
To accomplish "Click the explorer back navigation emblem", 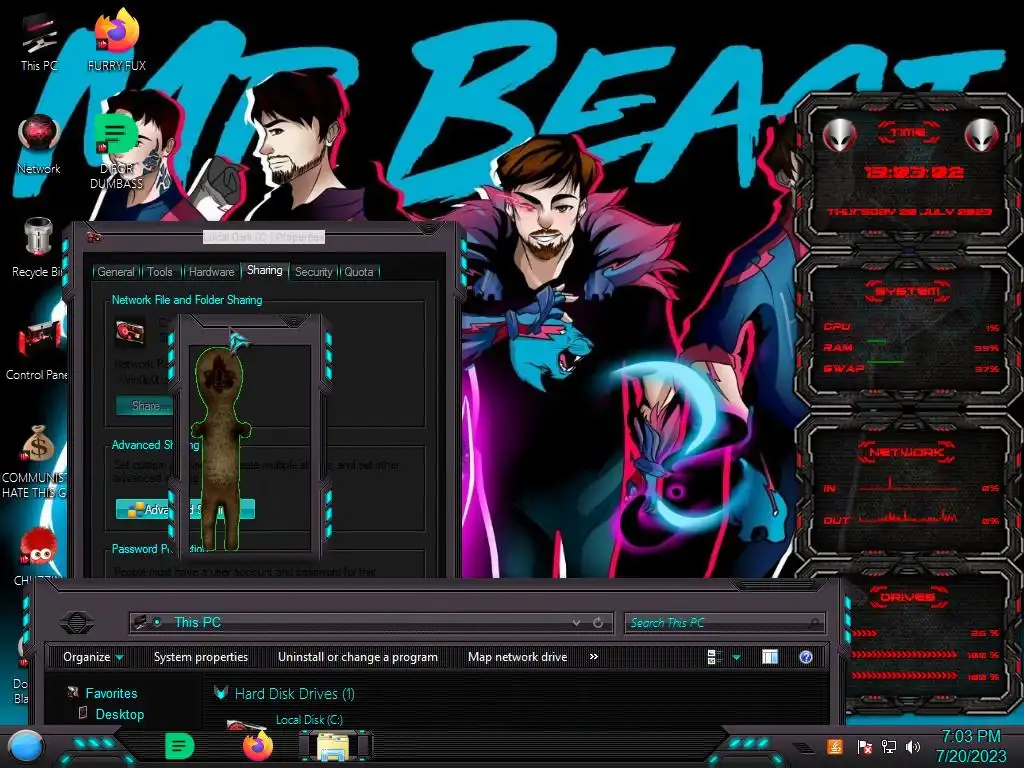I will pyautogui.click(x=77, y=622).
